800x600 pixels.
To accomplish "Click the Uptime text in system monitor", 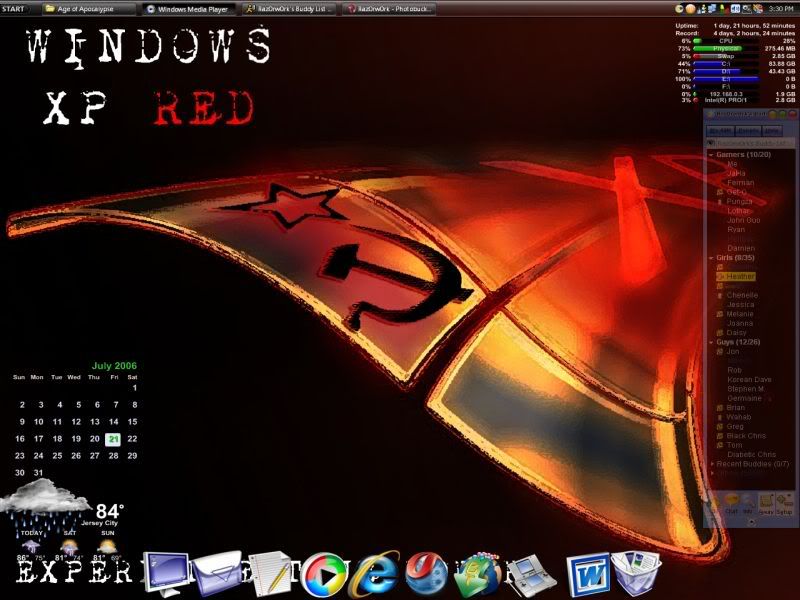I will [x=687, y=26].
